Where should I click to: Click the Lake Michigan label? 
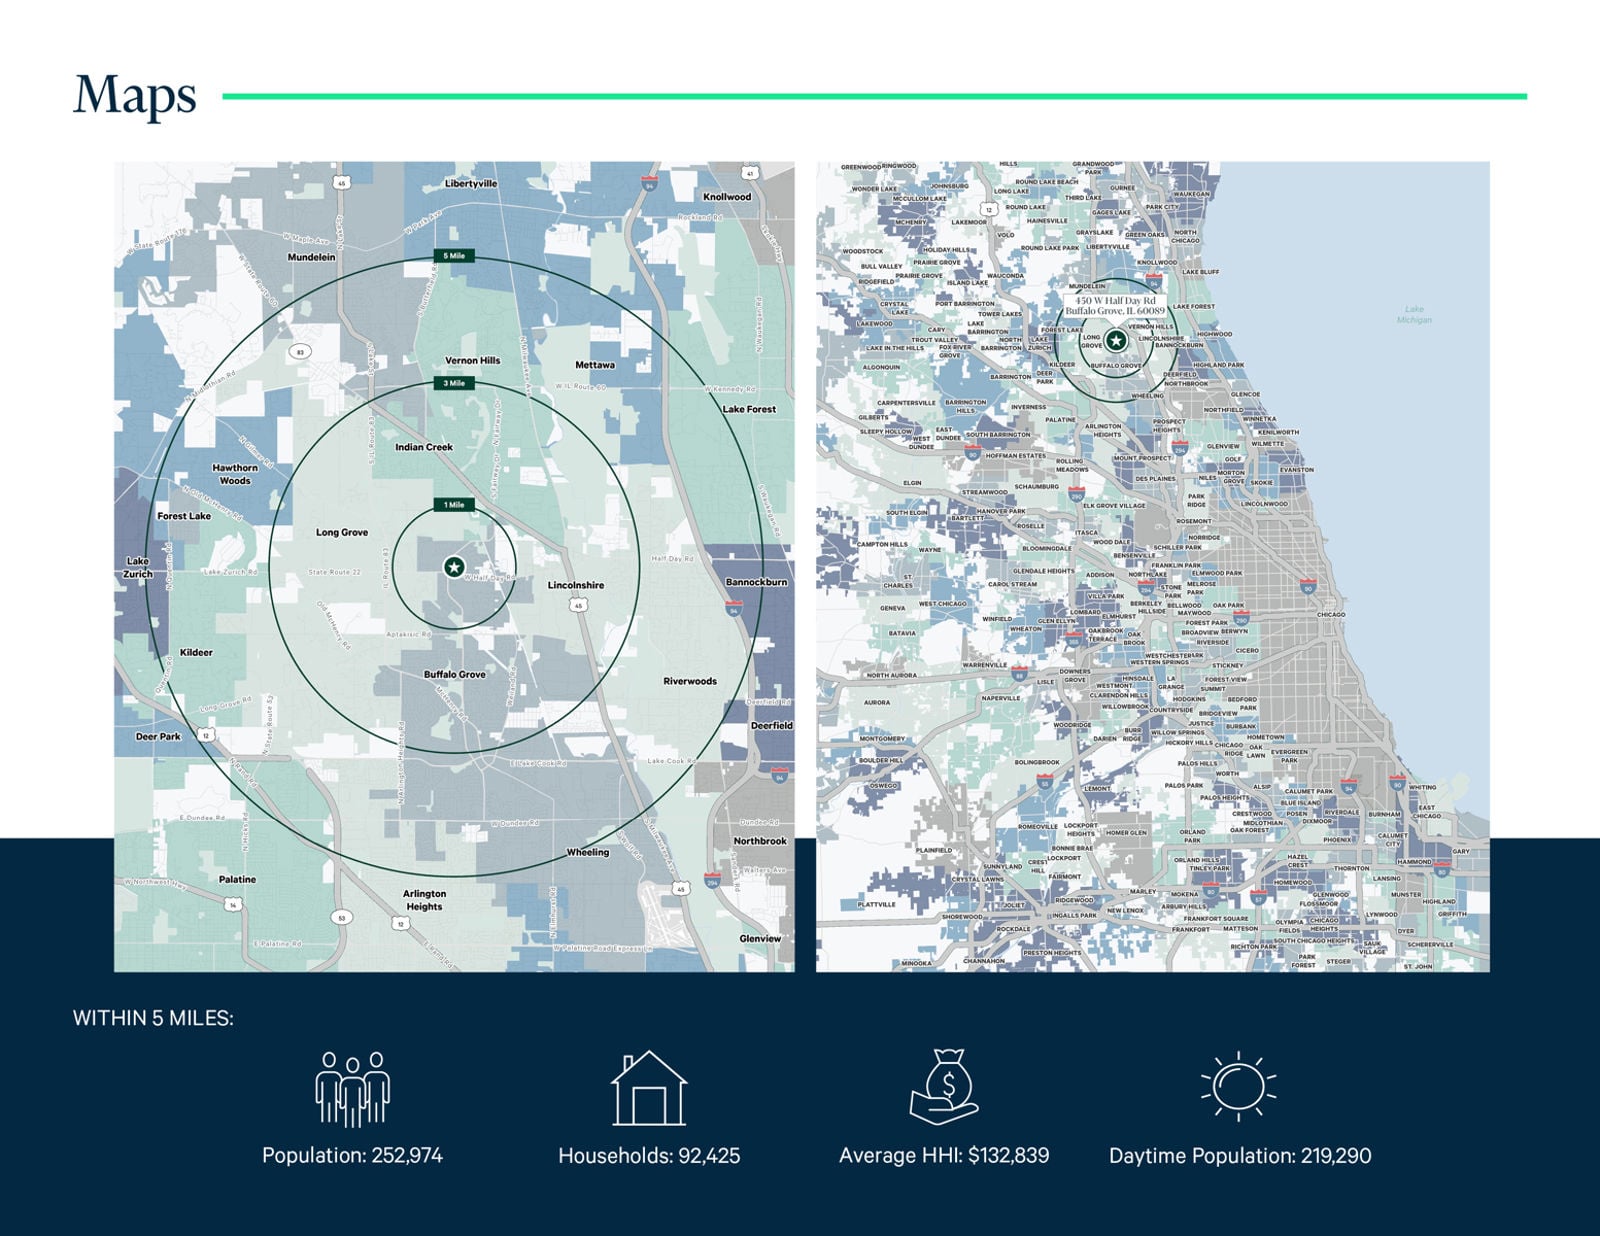[1414, 314]
